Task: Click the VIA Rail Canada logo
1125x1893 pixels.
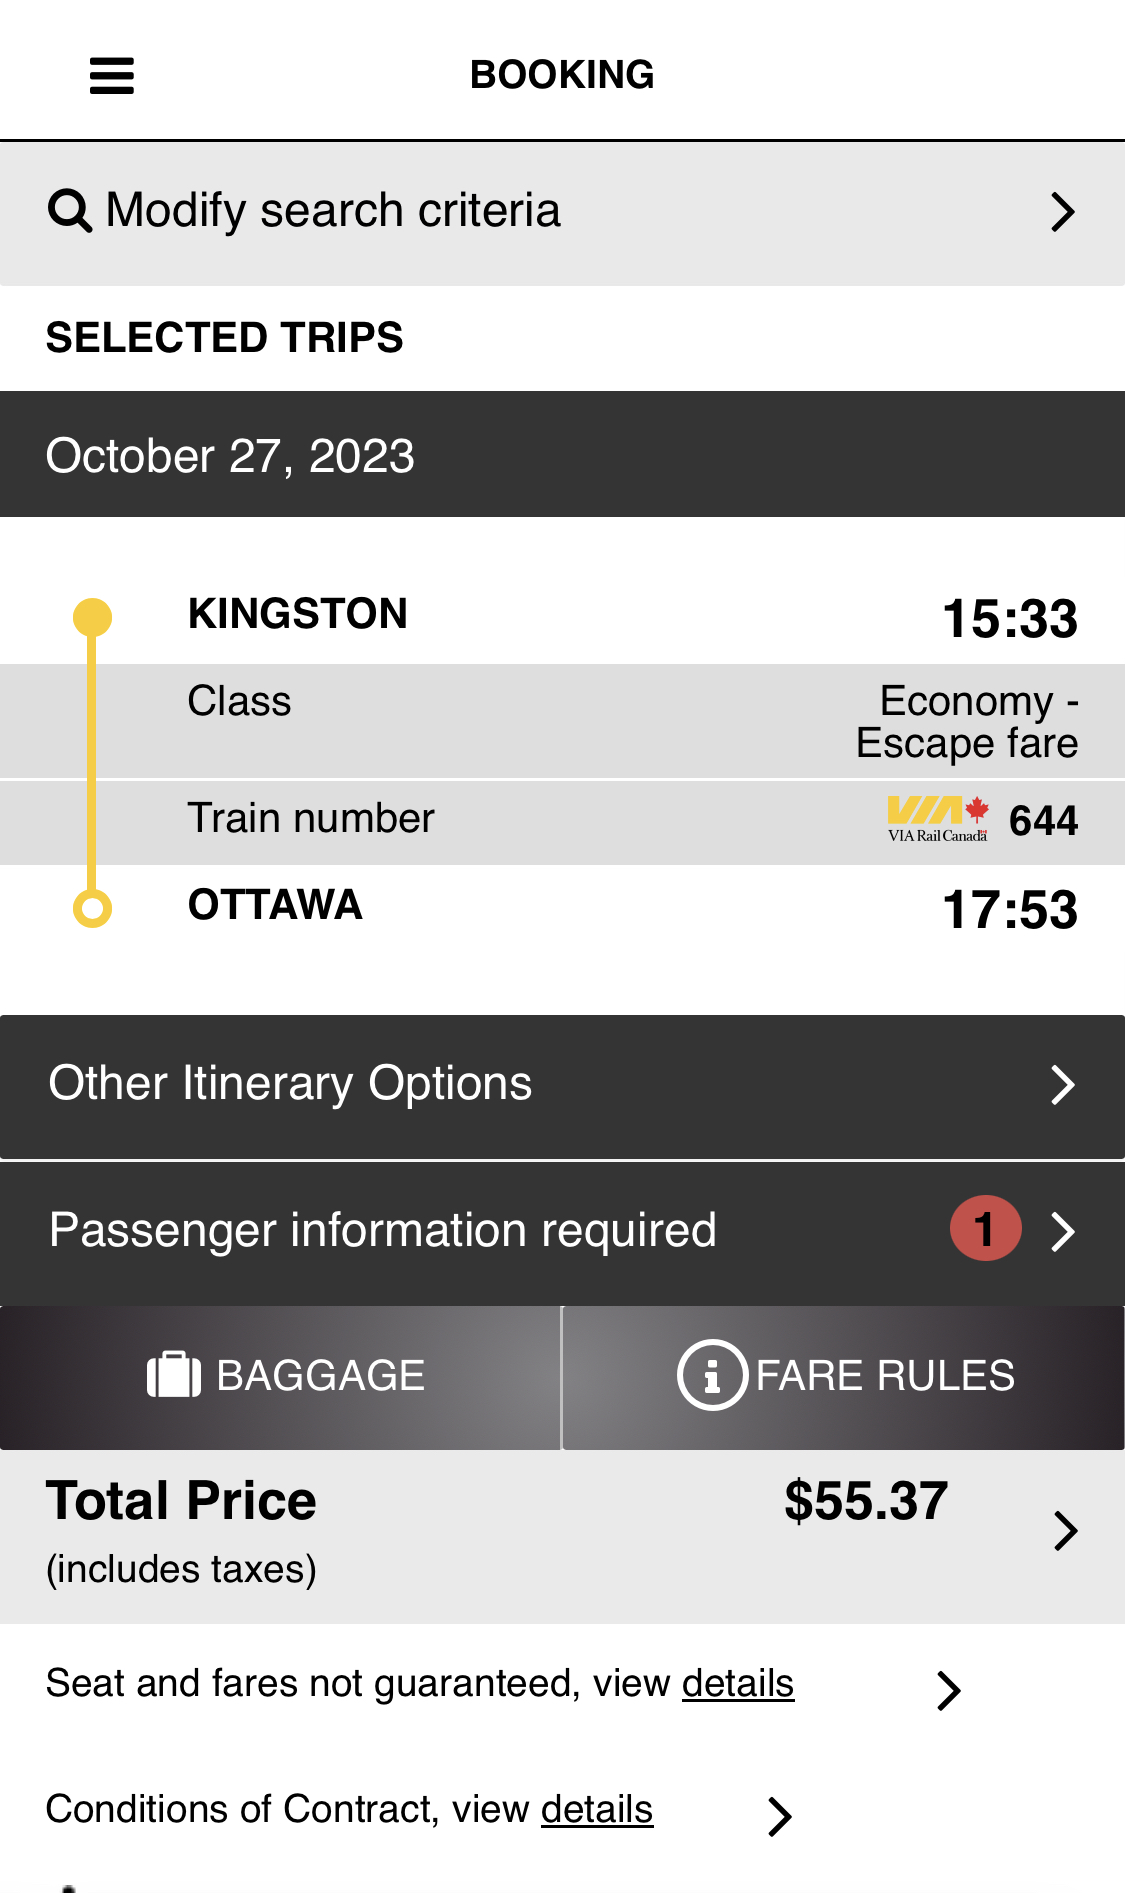Action: tap(938, 819)
